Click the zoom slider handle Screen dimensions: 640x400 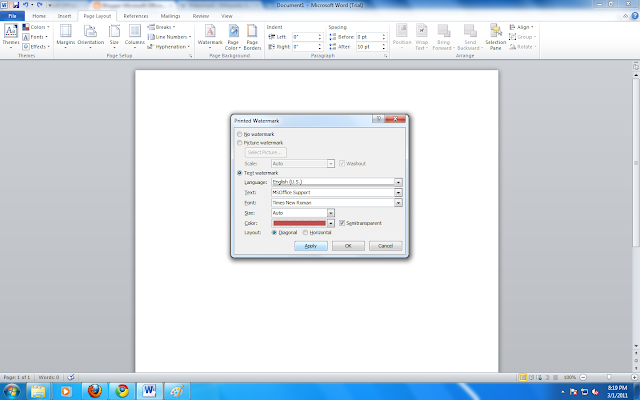[x=609, y=377]
